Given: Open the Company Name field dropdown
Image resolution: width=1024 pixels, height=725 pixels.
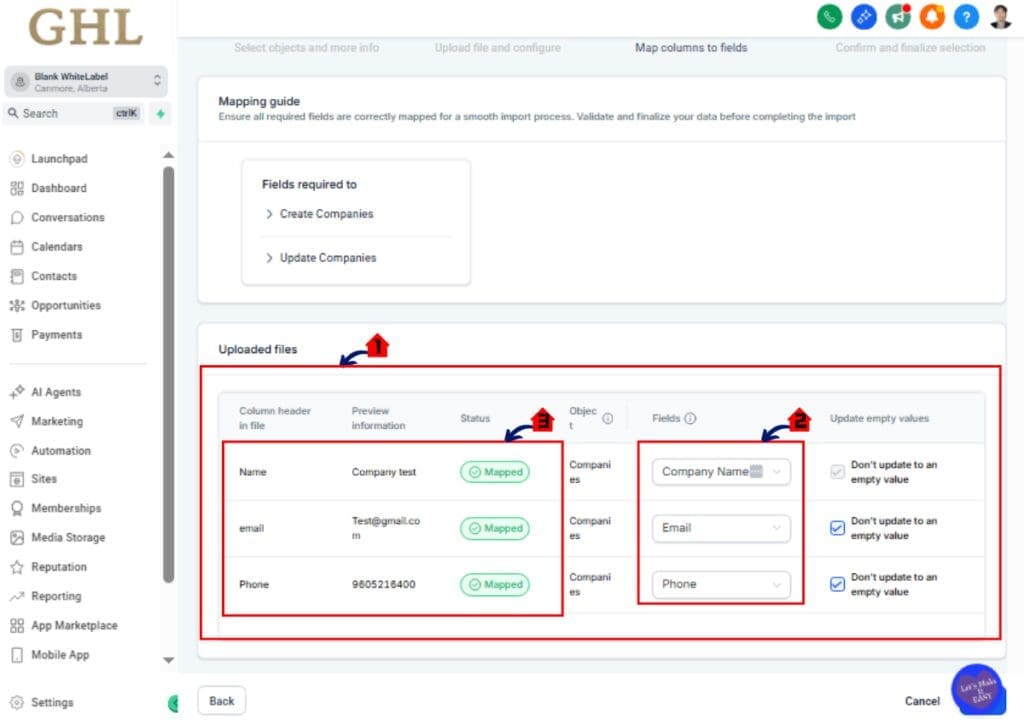Looking at the screenshot, I should pyautogui.click(x=720, y=471).
